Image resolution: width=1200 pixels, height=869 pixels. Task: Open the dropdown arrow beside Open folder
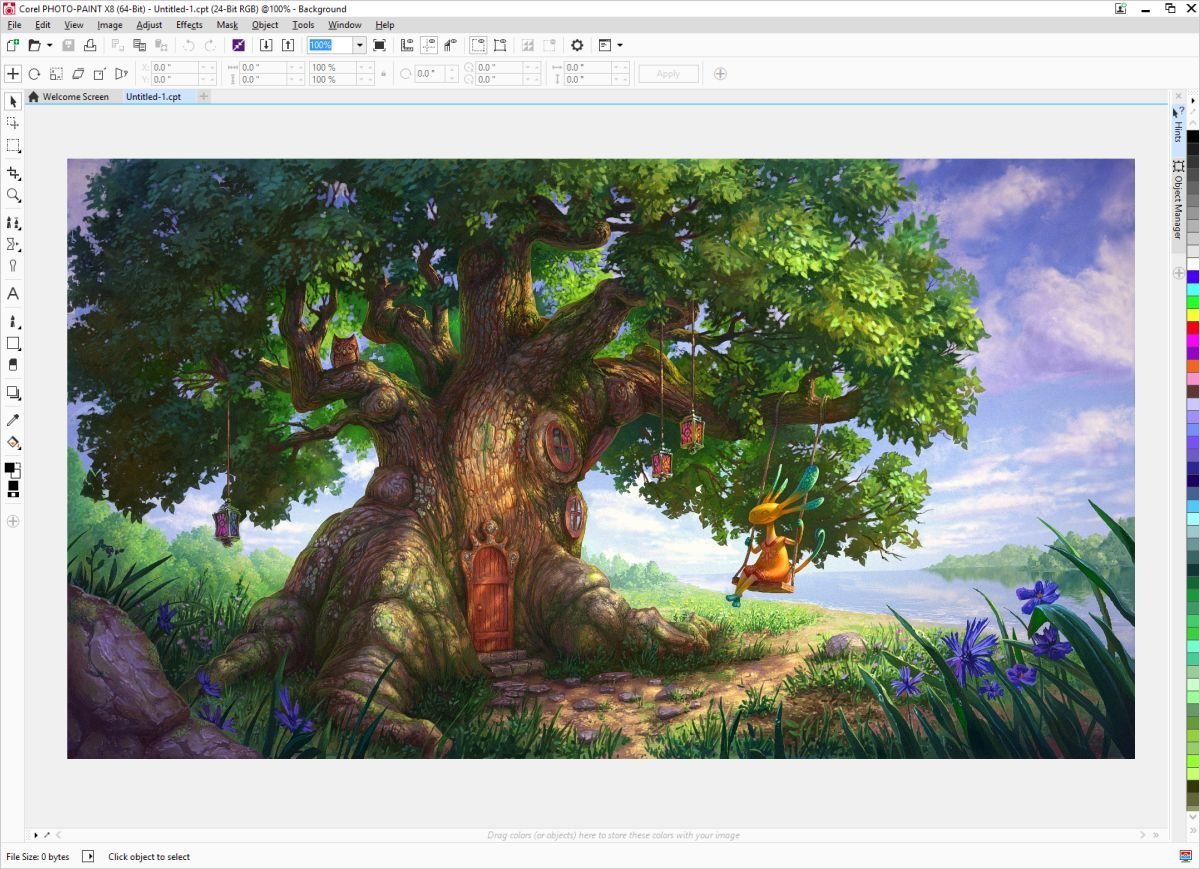click(x=50, y=45)
